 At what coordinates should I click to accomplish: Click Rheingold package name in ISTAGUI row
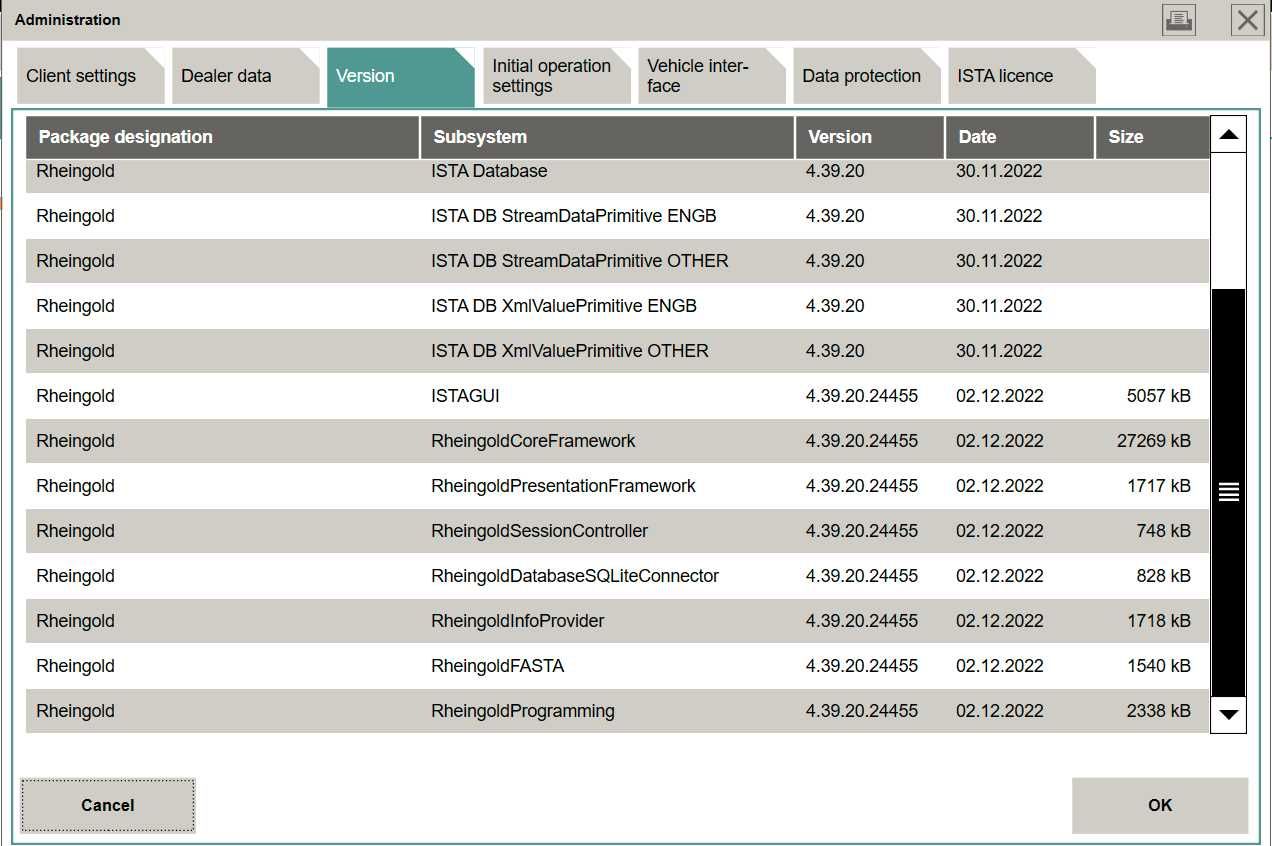click(x=75, y=396)
